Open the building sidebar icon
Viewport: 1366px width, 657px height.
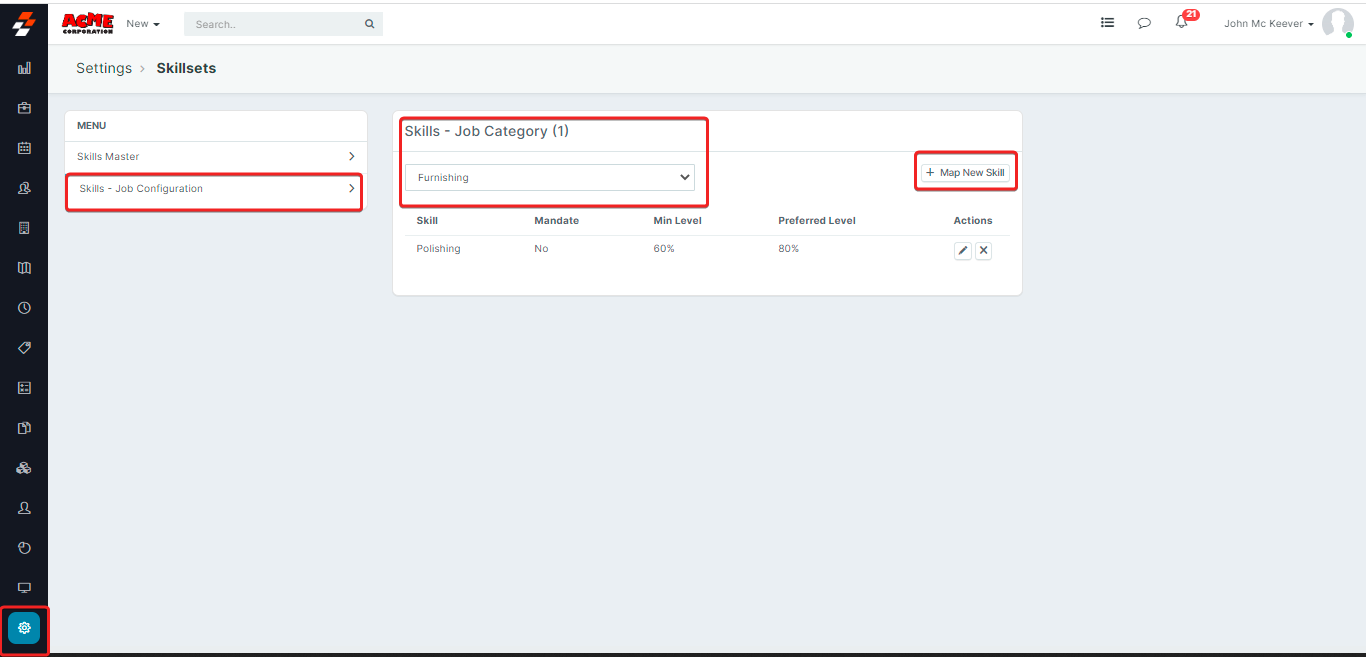(24, 228)
